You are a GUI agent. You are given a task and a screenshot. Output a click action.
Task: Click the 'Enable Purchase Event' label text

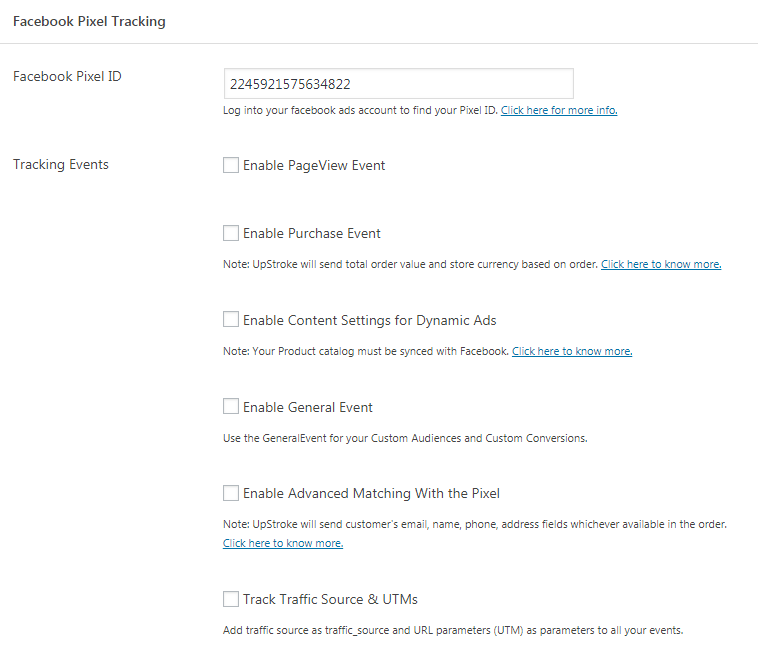coord(312,233)
